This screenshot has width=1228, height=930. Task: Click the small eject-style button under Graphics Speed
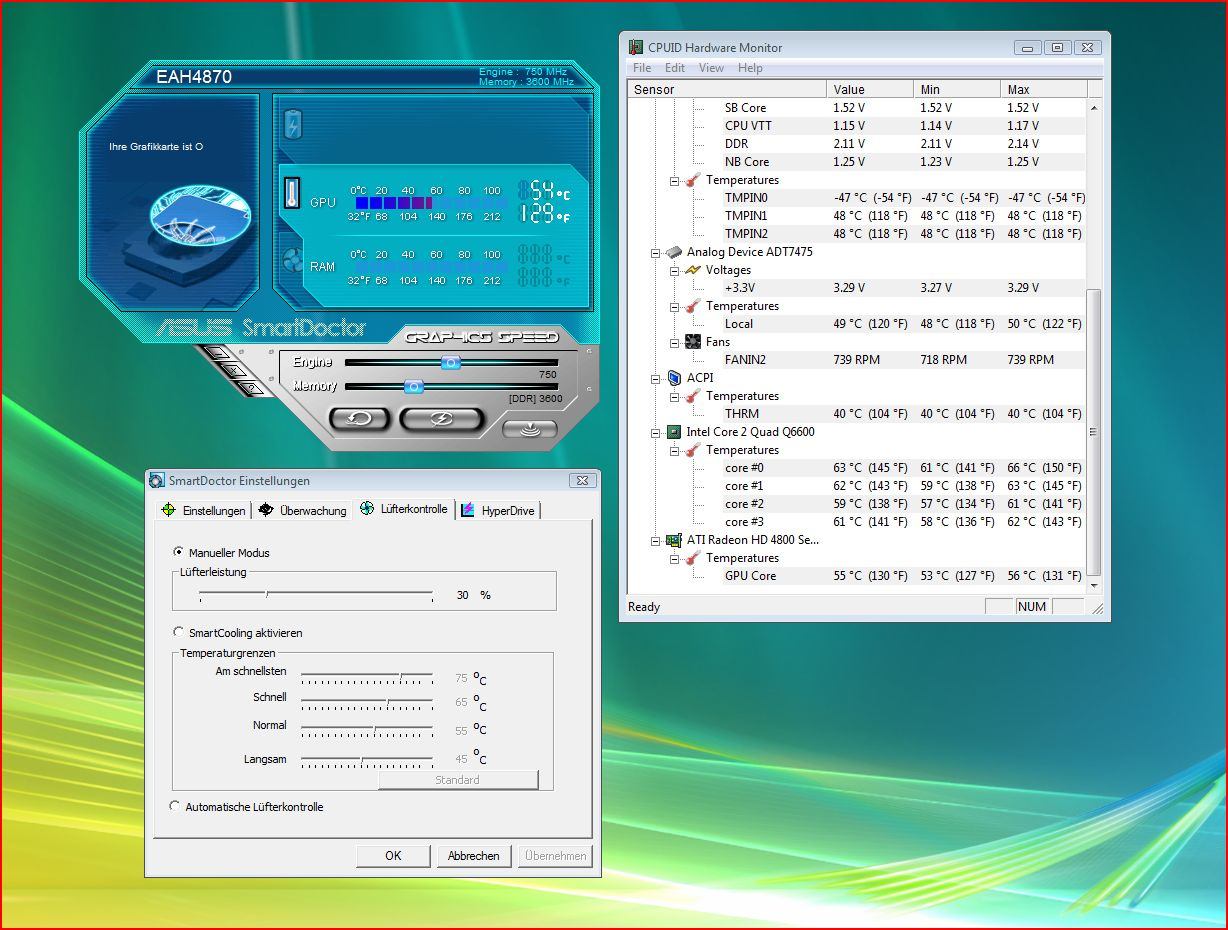pyautogui.click(x=530, y=429)
